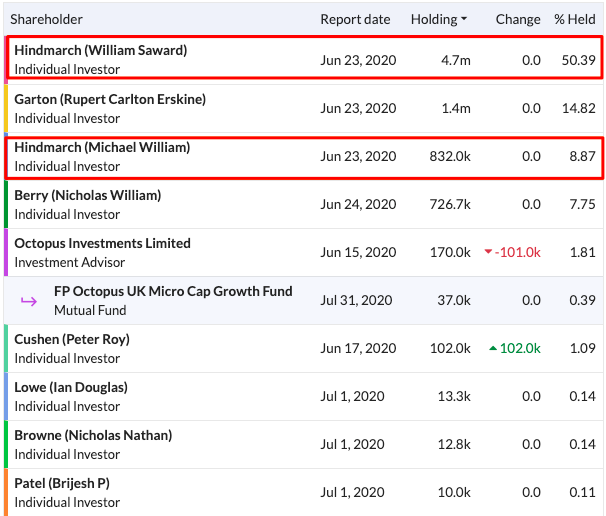Click the red down arrow beside -101.0k
The width and height of the screenshot is (606, 516).
488,252
